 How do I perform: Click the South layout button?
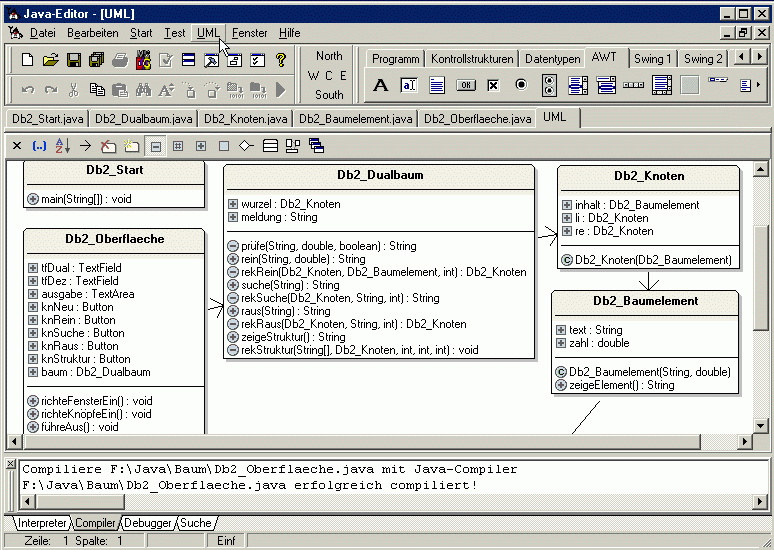[x=329, y=95]
